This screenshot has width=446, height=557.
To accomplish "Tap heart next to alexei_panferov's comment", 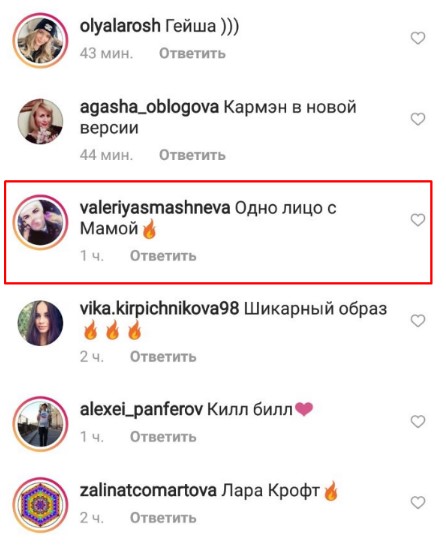I will click(x=418, y=422).
